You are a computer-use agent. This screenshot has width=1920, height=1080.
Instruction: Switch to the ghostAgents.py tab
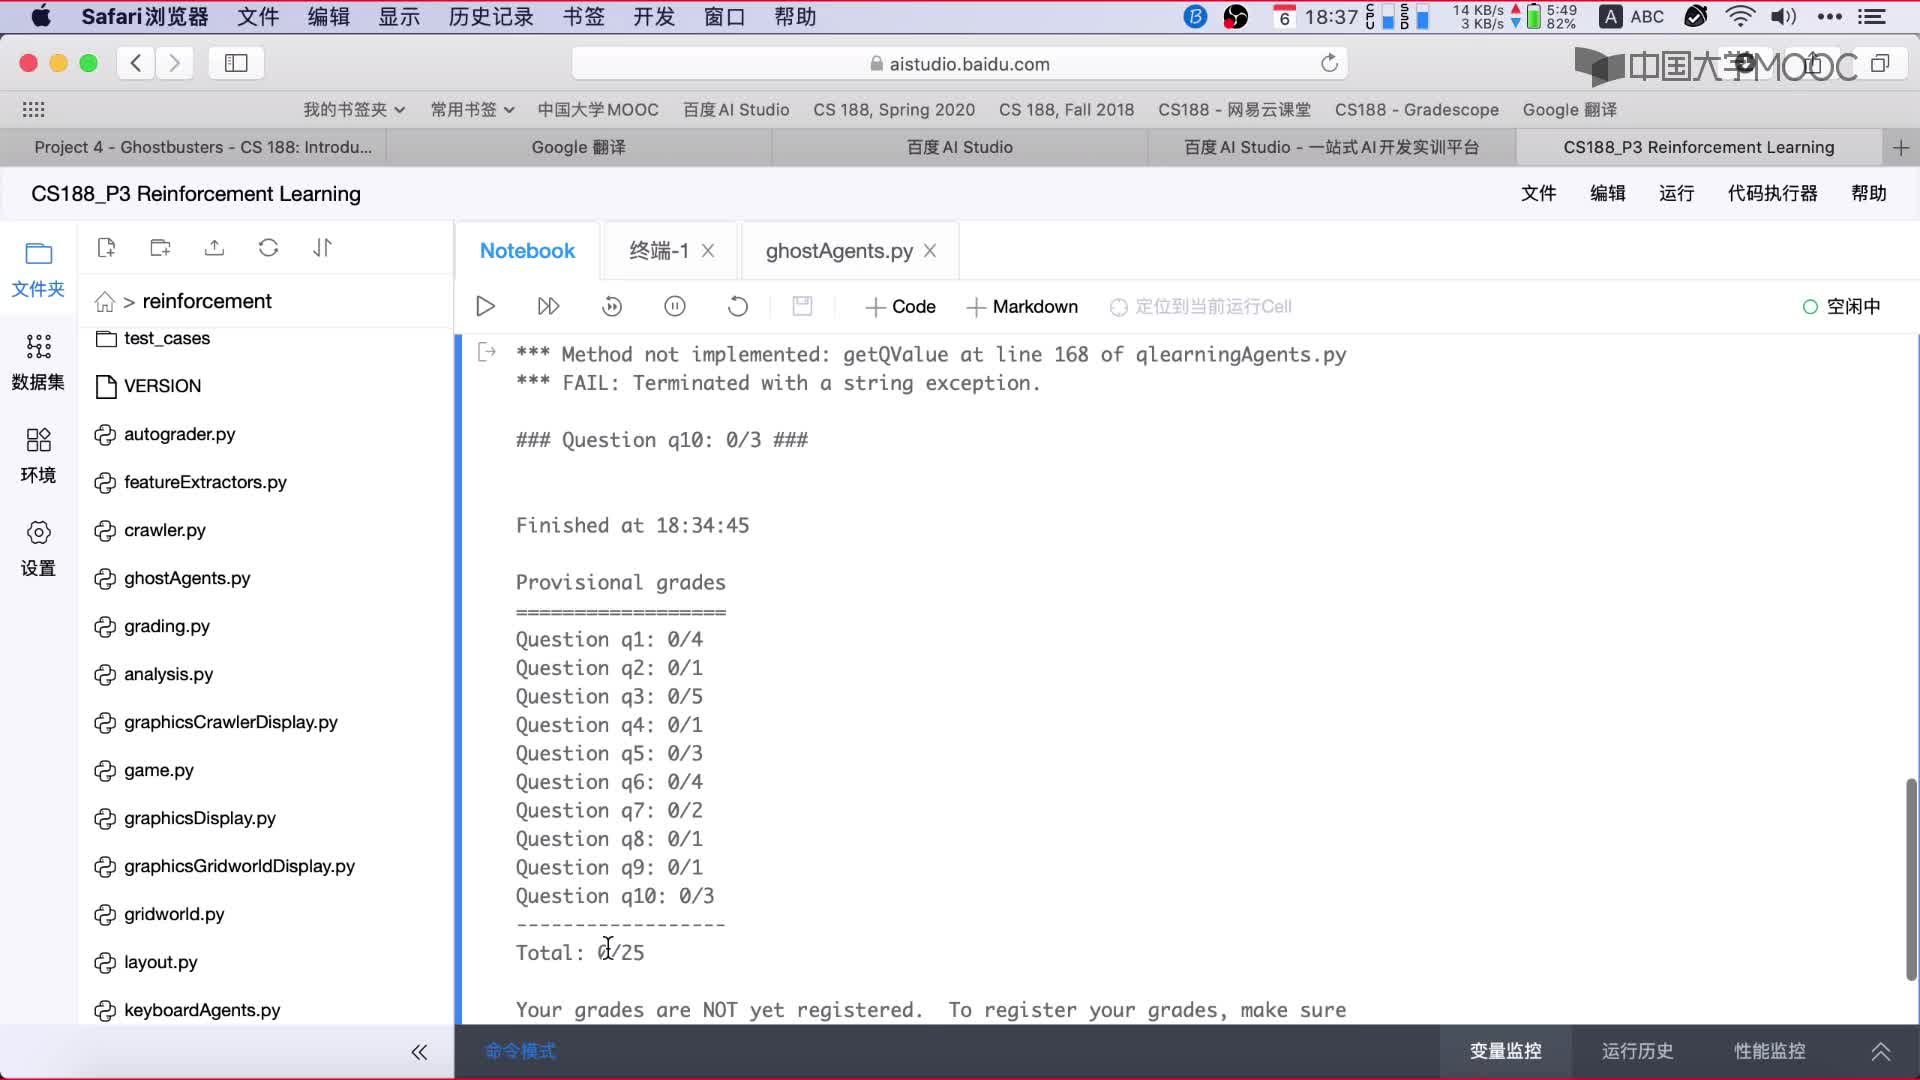pos(839,251)
